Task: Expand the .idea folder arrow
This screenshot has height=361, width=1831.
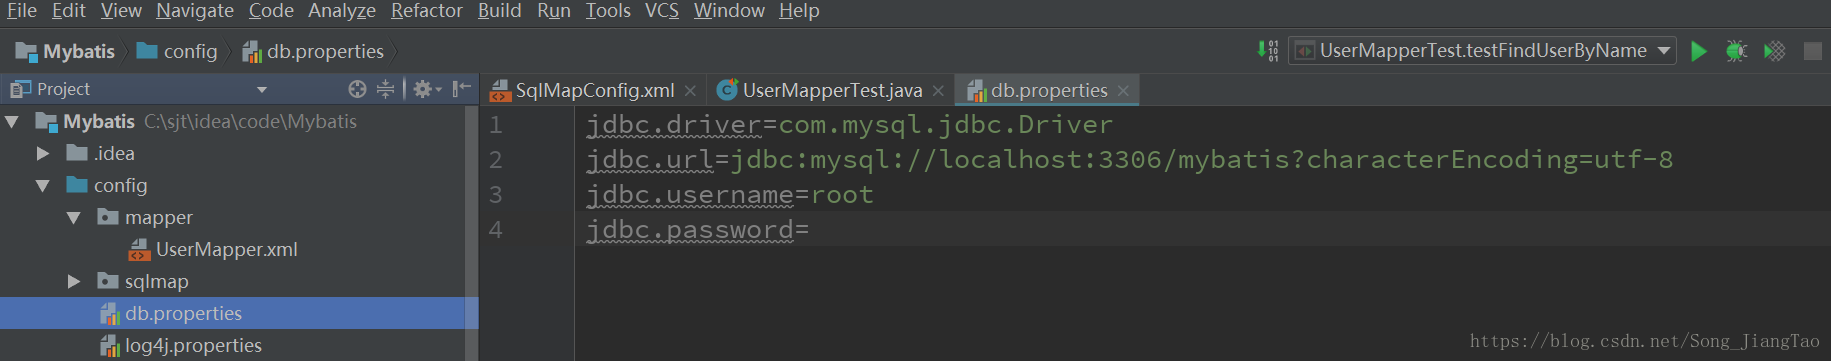Action: click(x=43, y=154)
